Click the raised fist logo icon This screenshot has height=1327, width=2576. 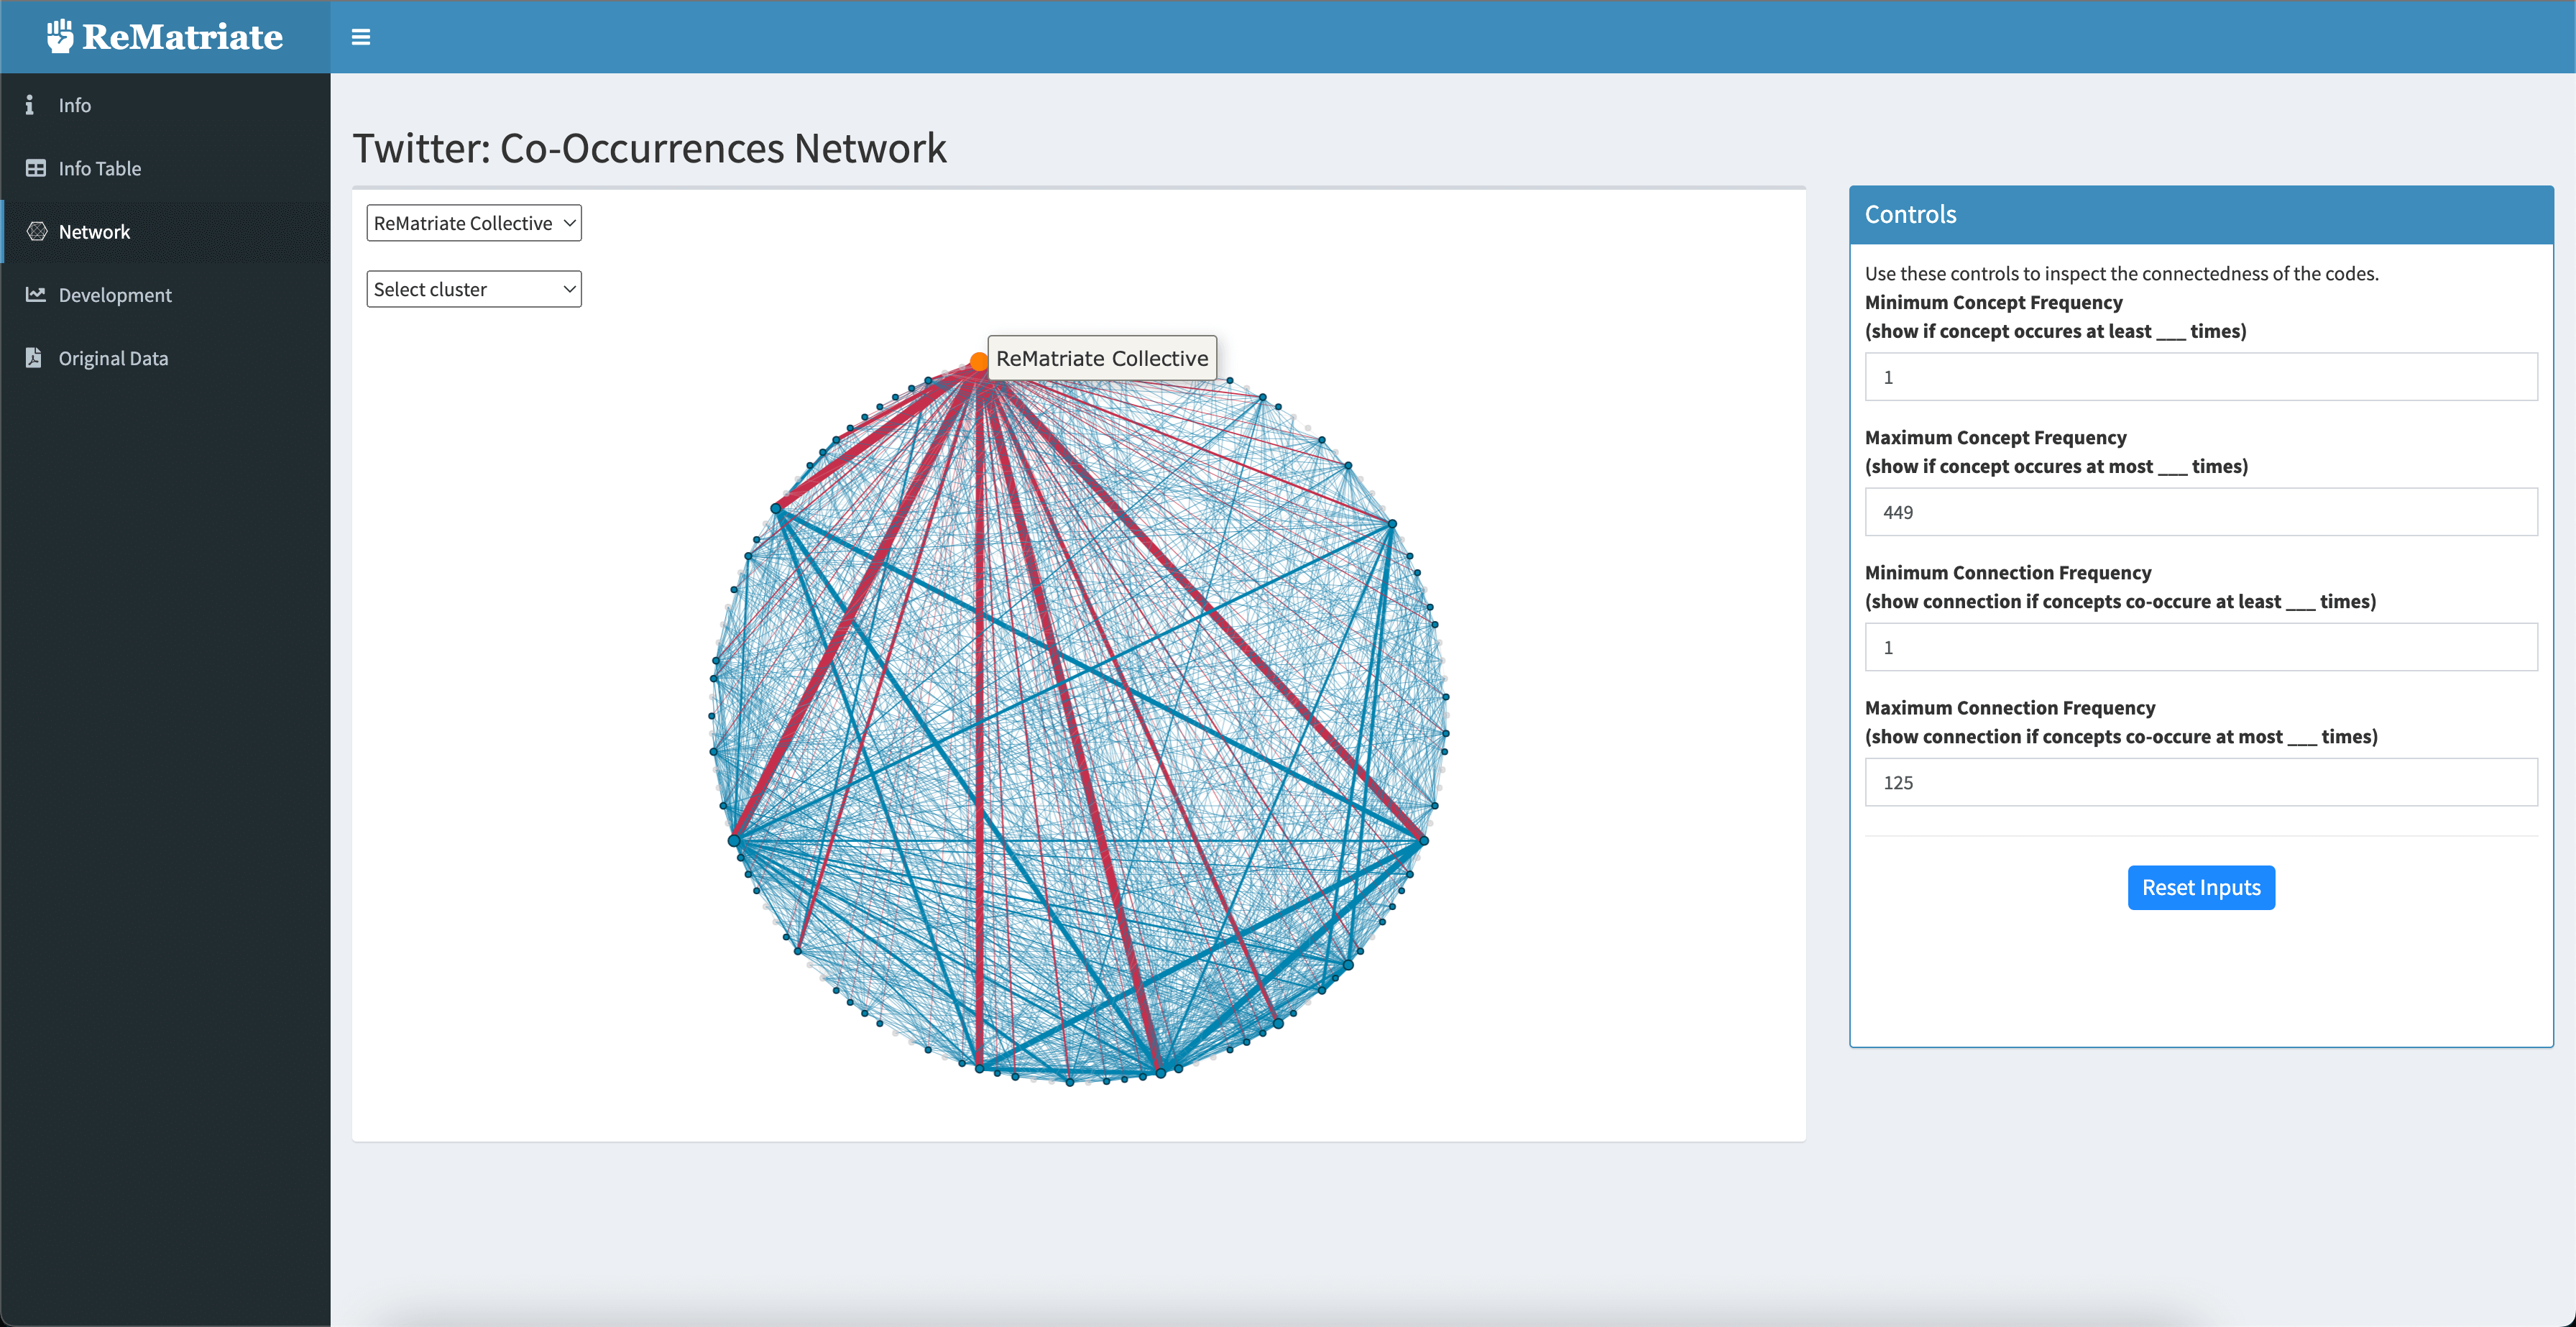pos(60,36)
